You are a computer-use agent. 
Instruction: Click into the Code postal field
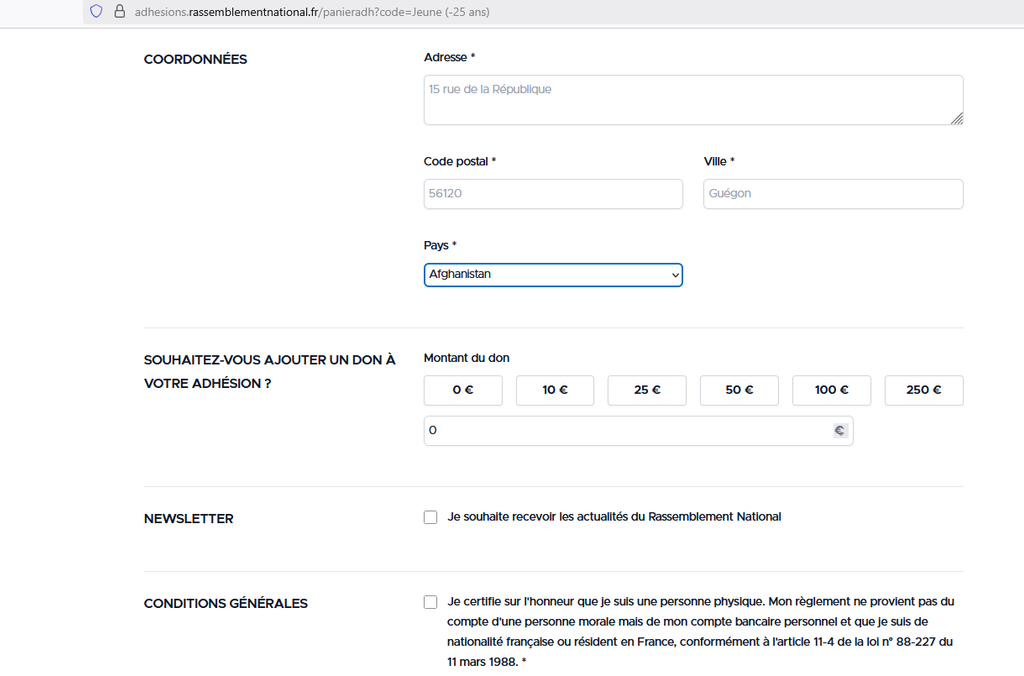(x=553, y=194)
